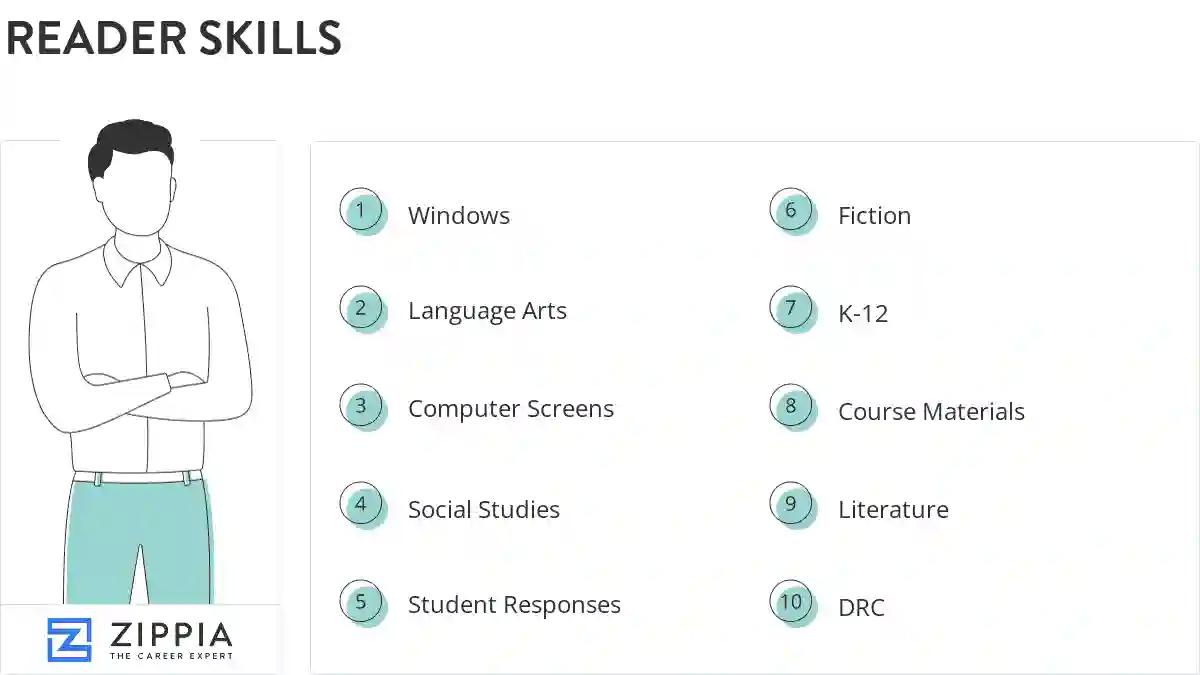Click the number 2 circle badge
1200x675 pixels.
click(361, 308)
